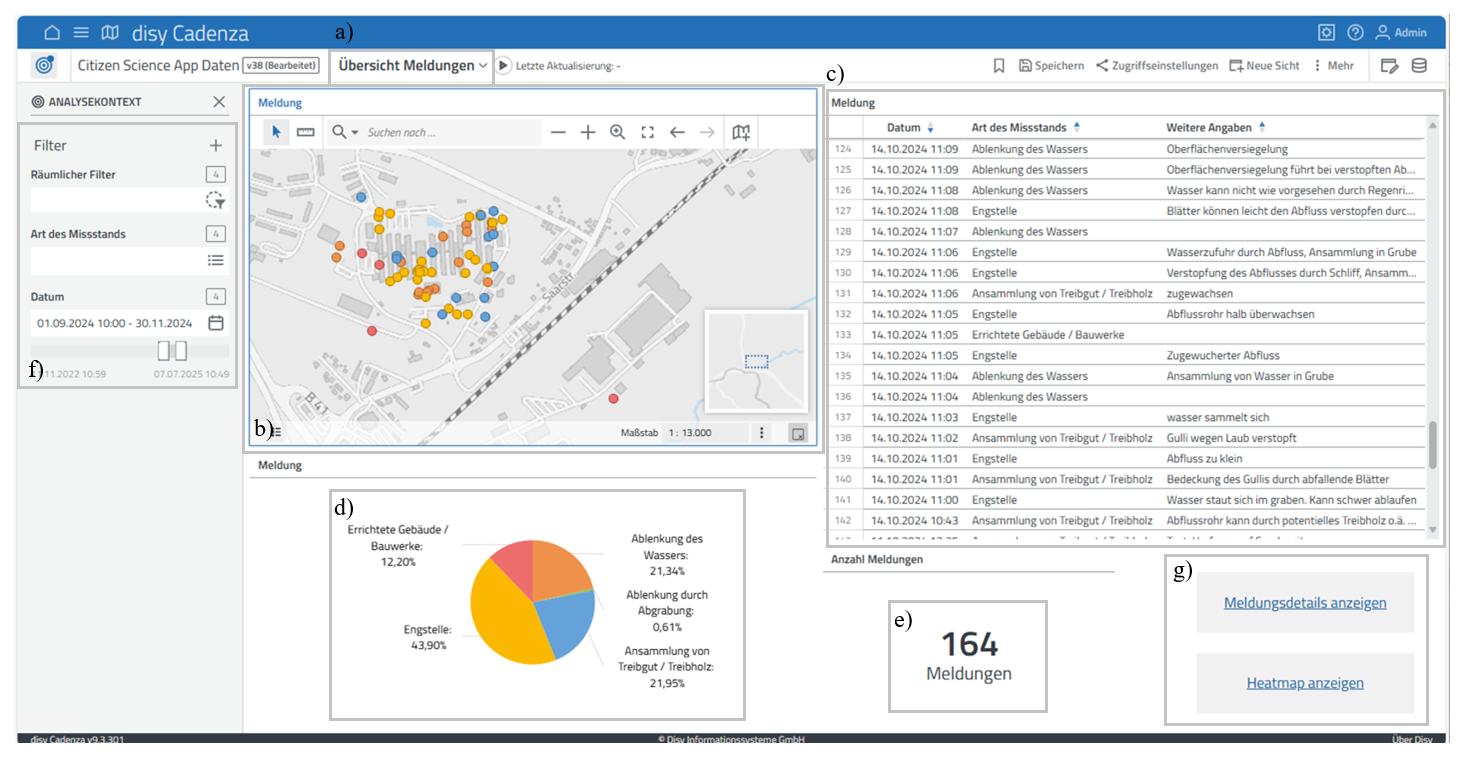The width and height of the screenshot is (1464, 757).
Task: Open the Admin user menu
Action: tap(1401, 32)
